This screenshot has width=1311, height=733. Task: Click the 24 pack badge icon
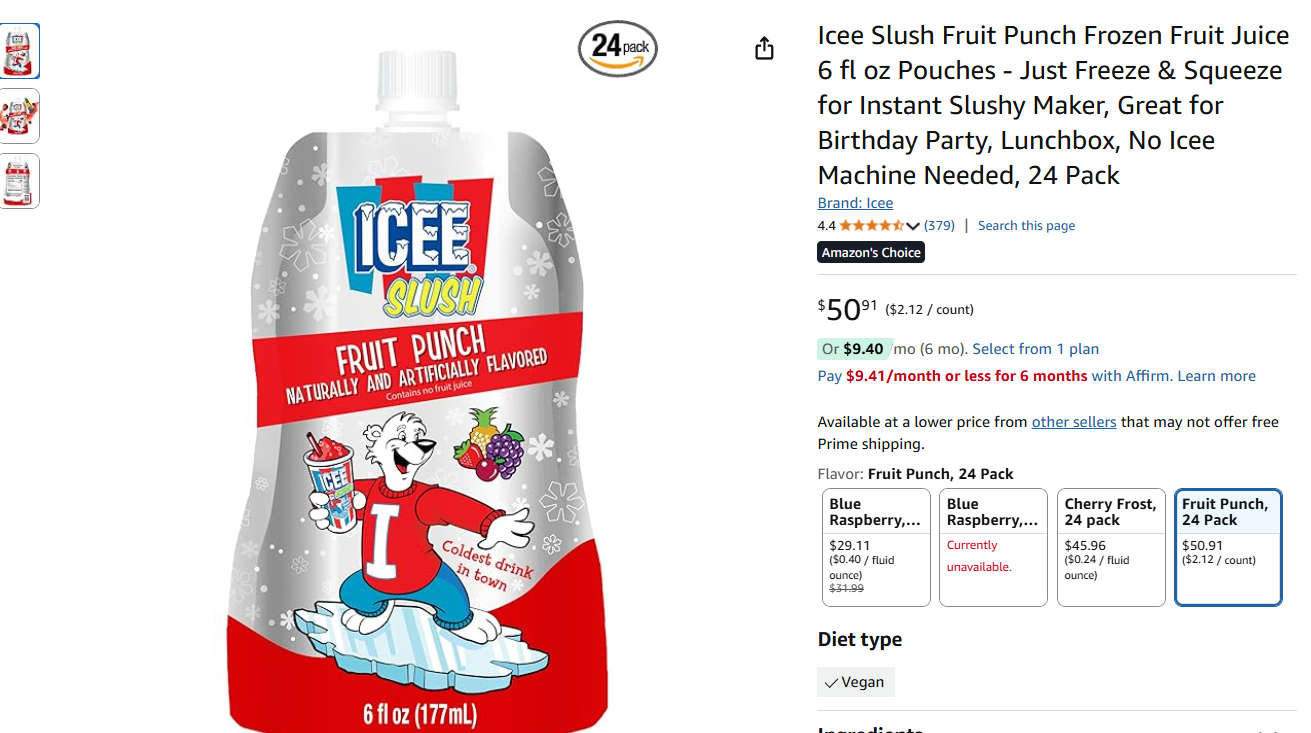click(618, 48)
